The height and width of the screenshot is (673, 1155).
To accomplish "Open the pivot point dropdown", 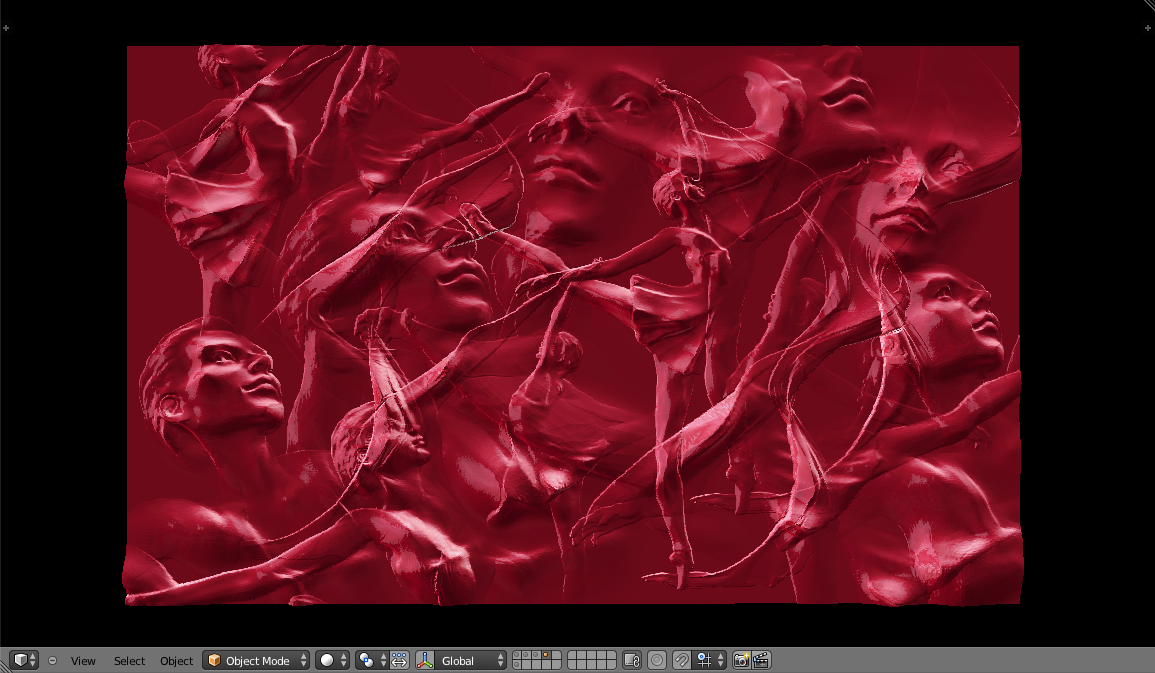I will point(372,660).
